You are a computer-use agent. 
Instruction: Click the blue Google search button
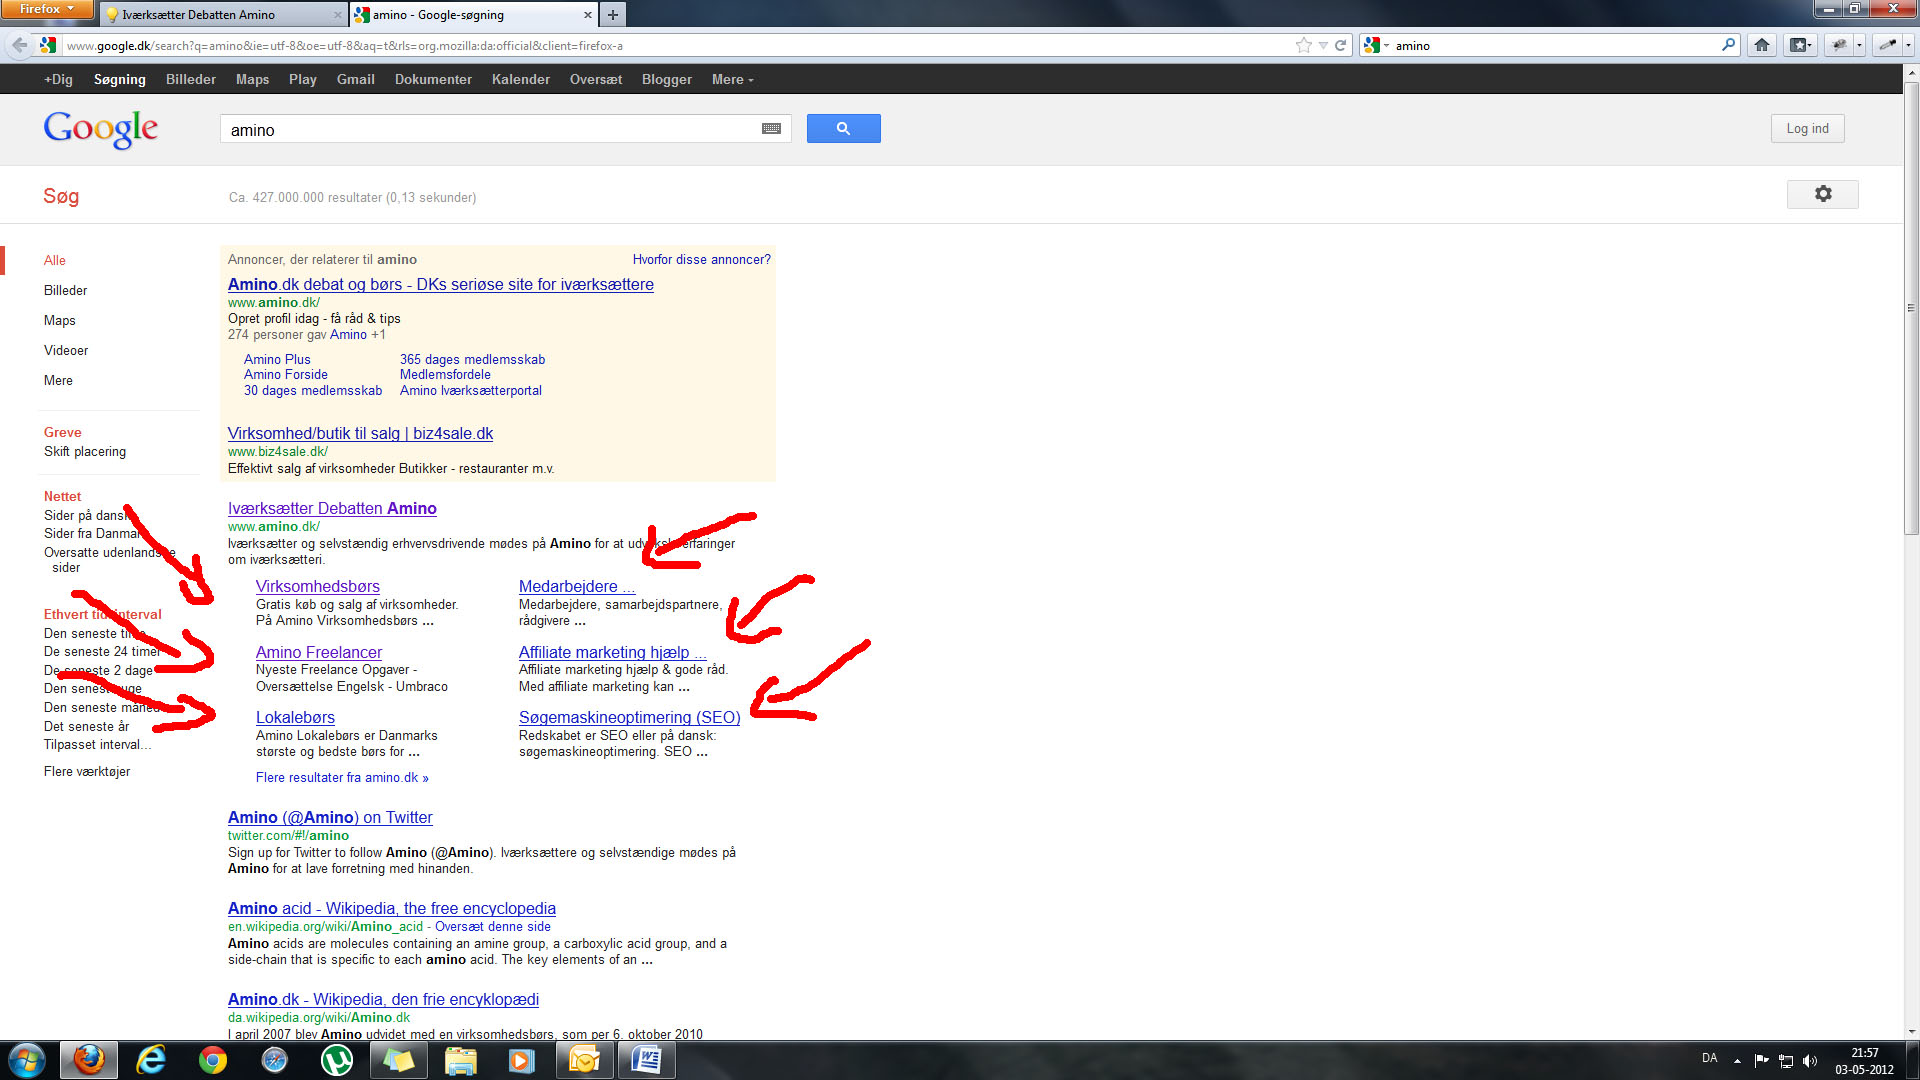pyautogui.click(x=843, y=128)
